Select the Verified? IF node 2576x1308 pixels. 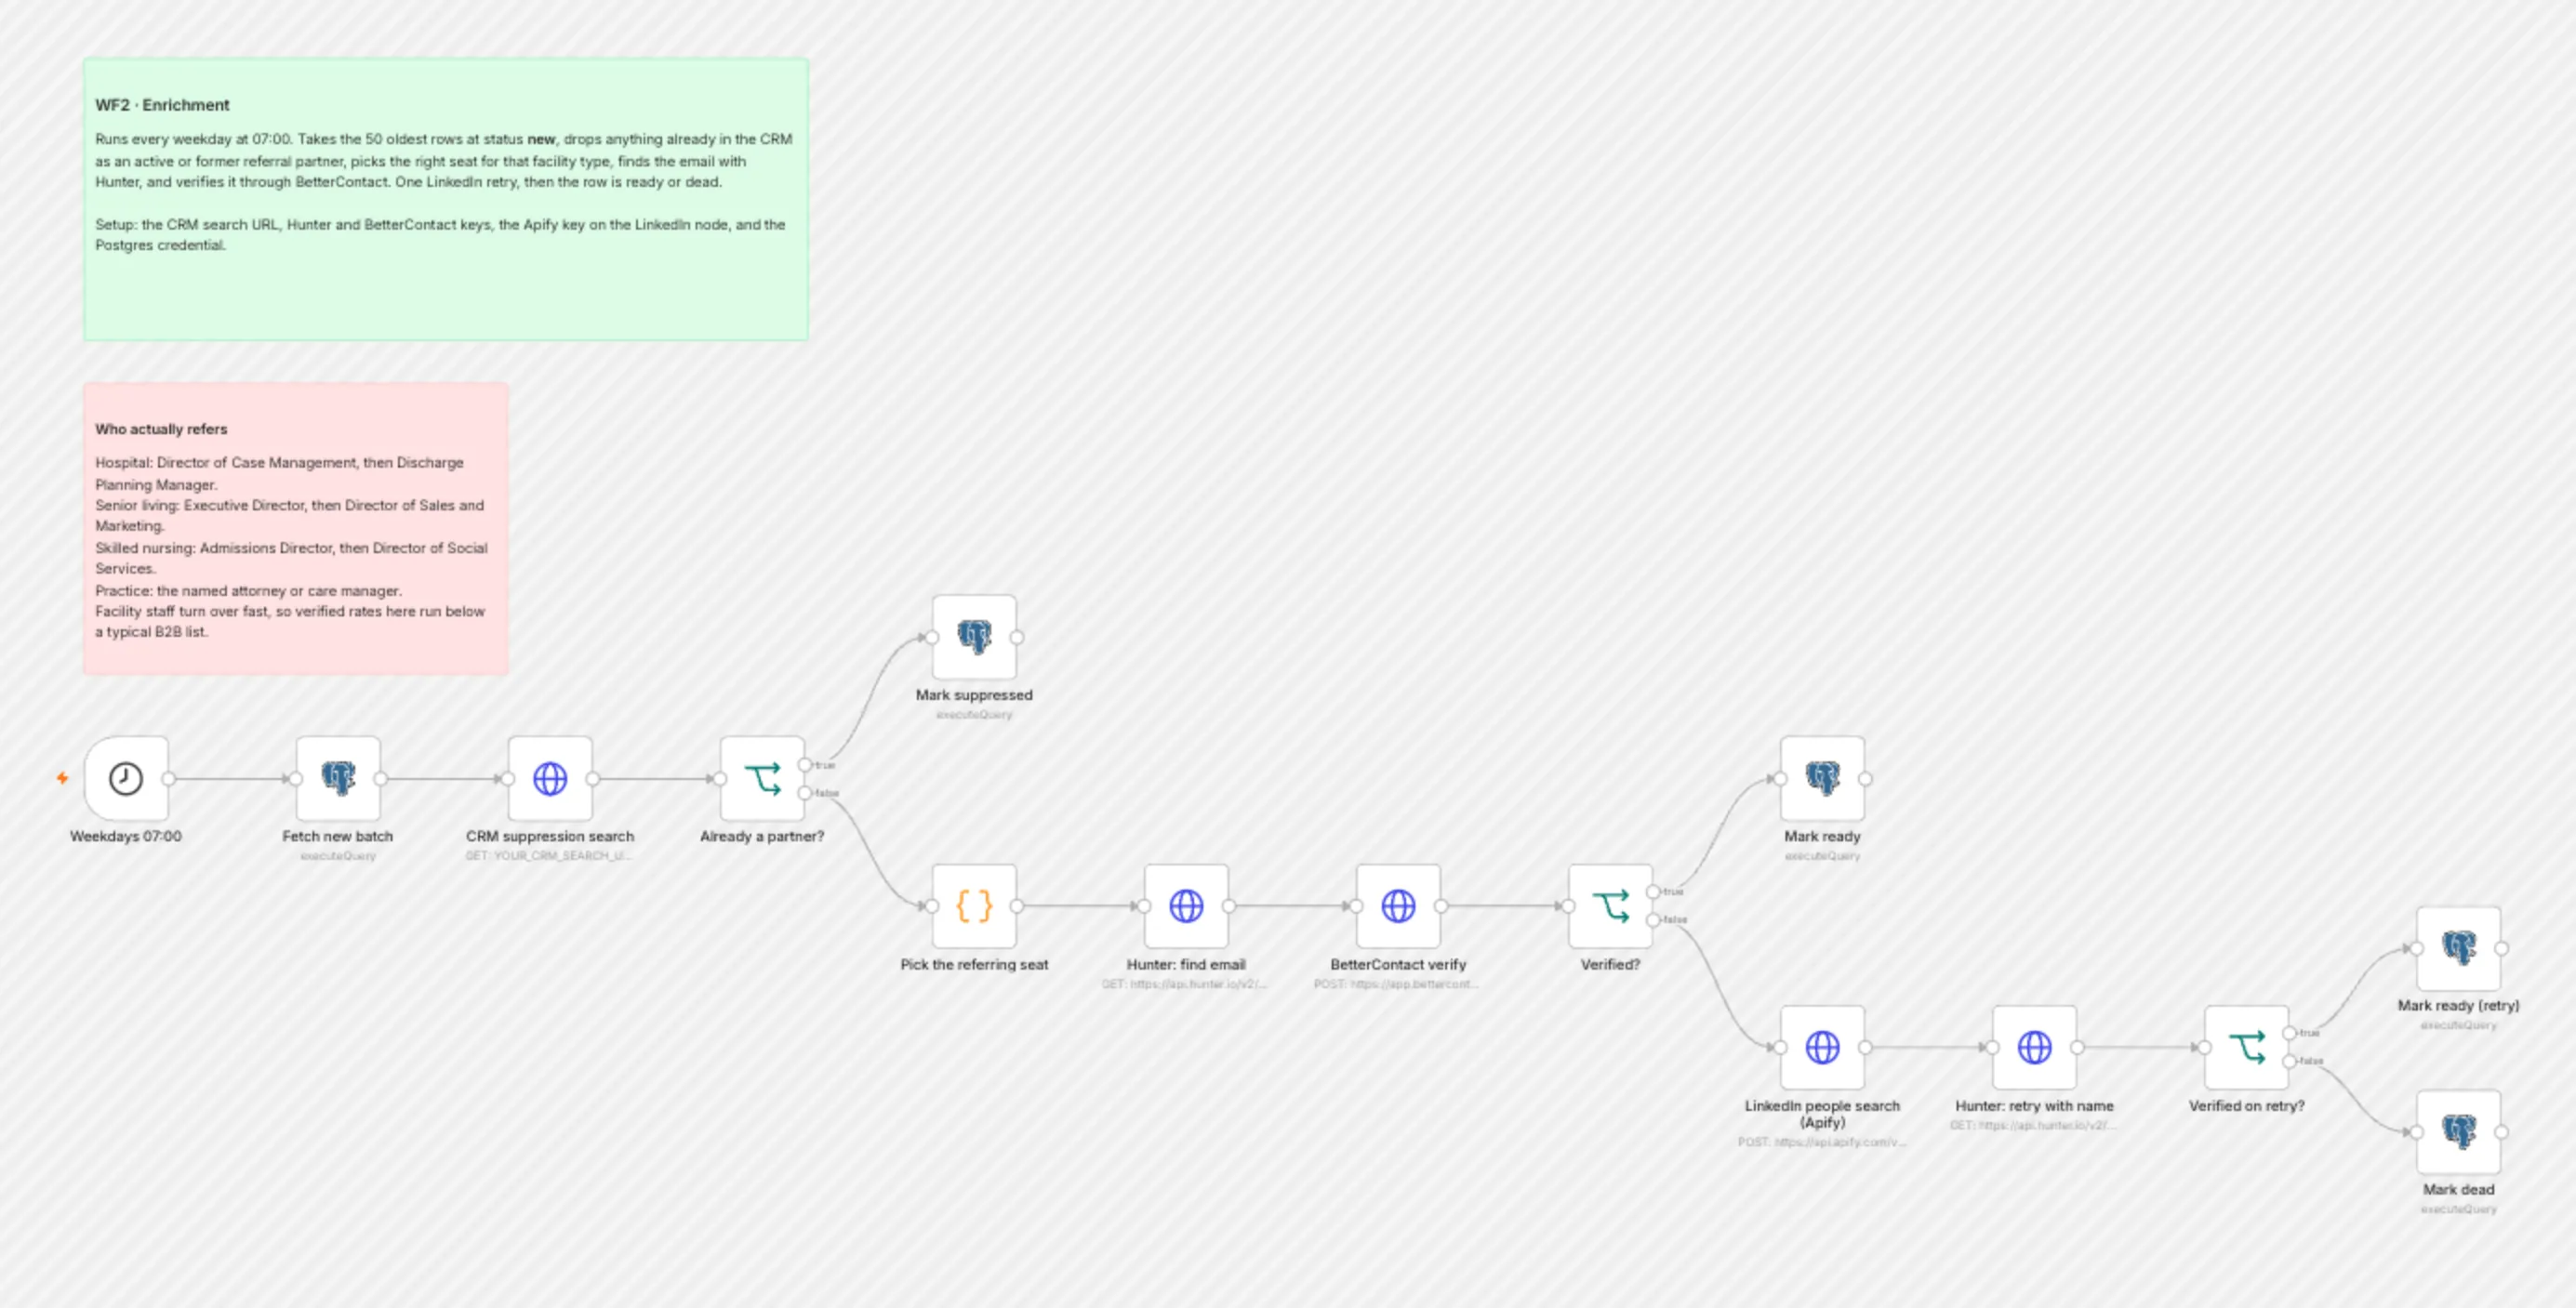[1610, 906]
